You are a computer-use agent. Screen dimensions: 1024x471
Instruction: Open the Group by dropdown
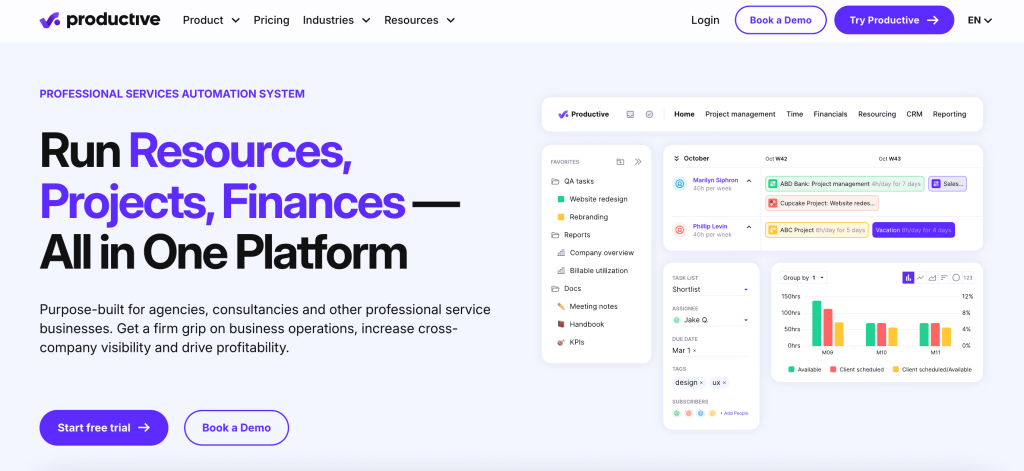[x=803, y=278]
